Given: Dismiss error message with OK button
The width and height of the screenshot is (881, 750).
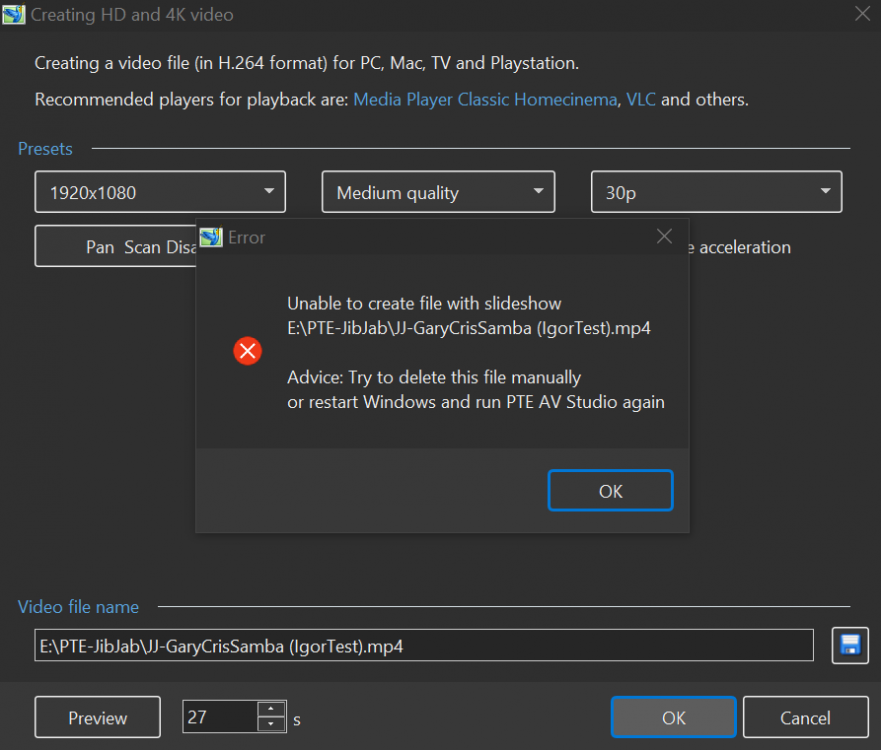Looking at the screenshot, I should pos(610,491).
